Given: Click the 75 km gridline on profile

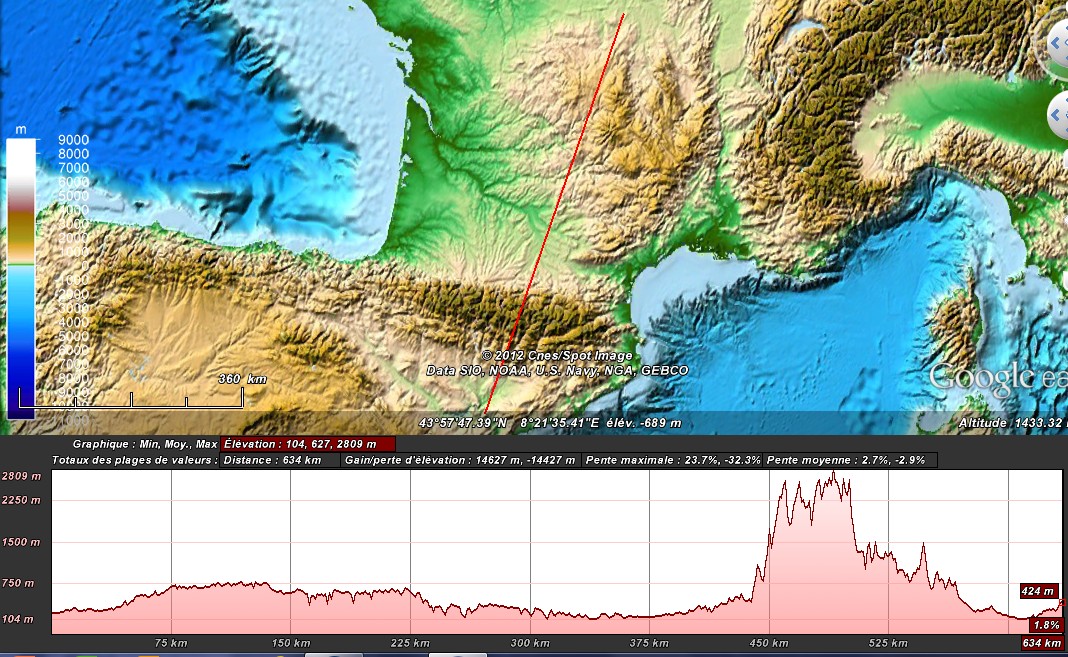Looking at the screenshot, I should pos(172,550).
